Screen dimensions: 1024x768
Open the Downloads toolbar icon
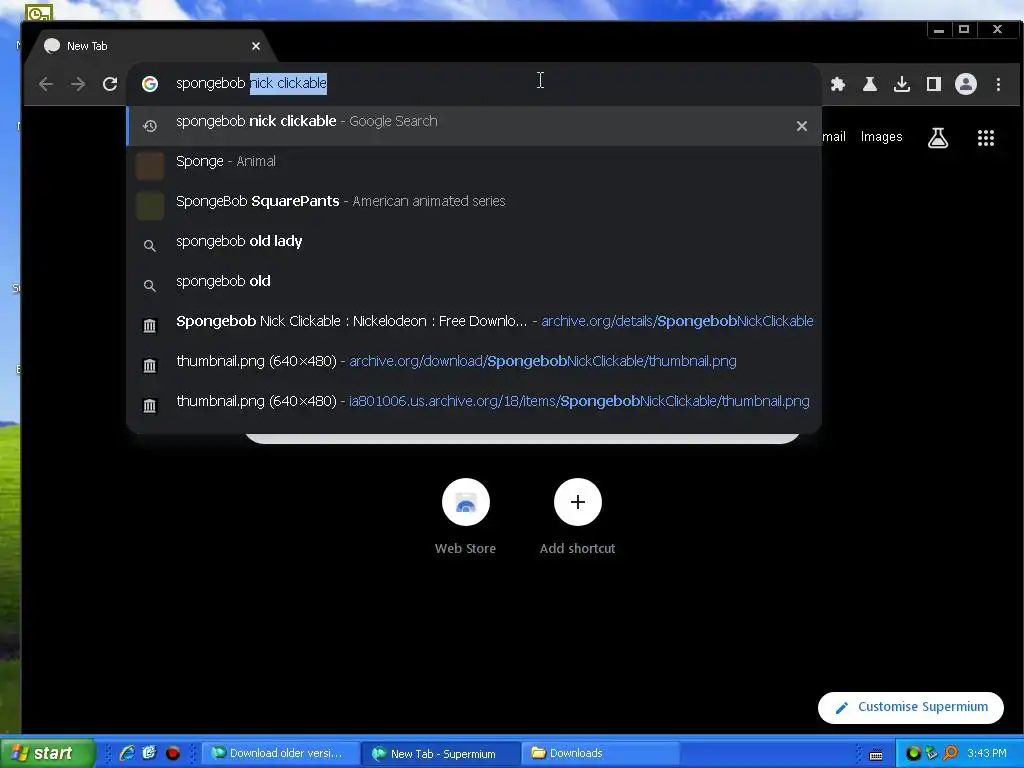[x=901, y=84]
